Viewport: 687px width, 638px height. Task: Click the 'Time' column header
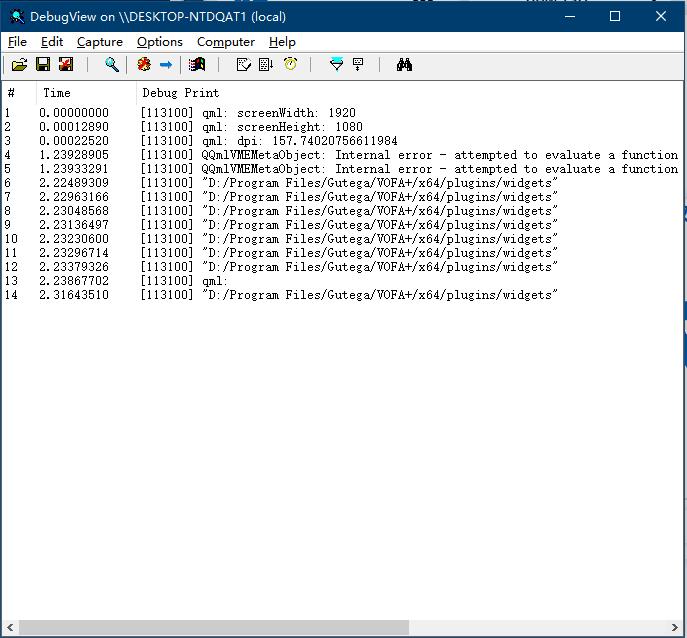click(86, 93)
